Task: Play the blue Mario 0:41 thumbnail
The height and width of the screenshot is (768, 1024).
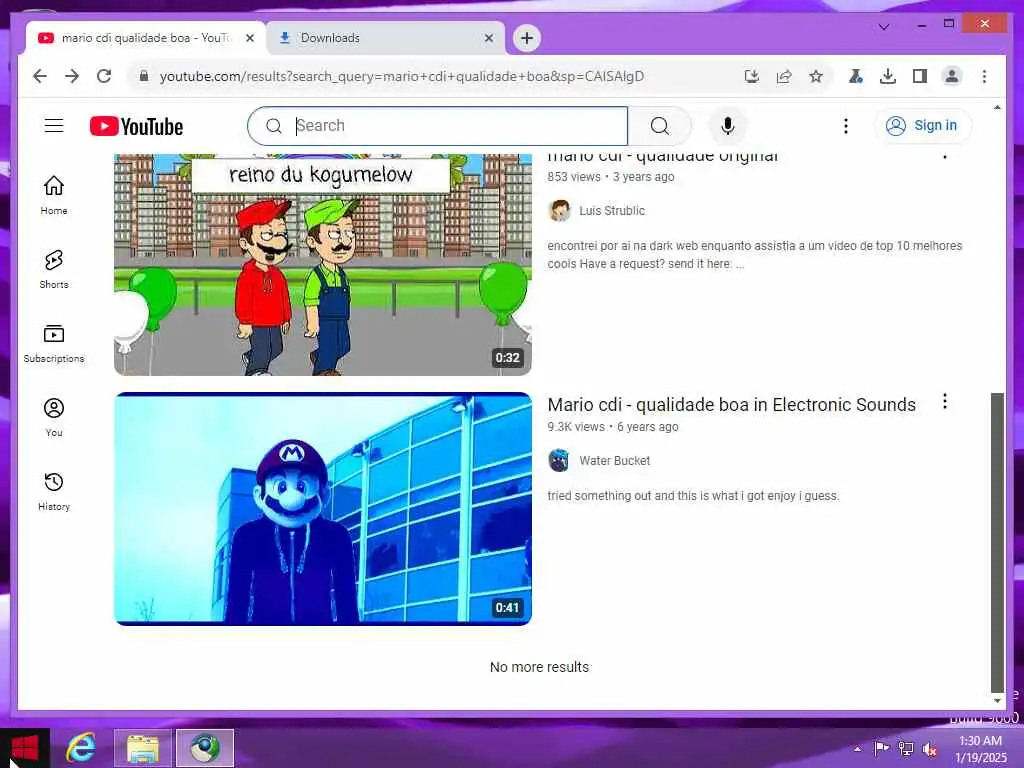Action: [323, 509]
